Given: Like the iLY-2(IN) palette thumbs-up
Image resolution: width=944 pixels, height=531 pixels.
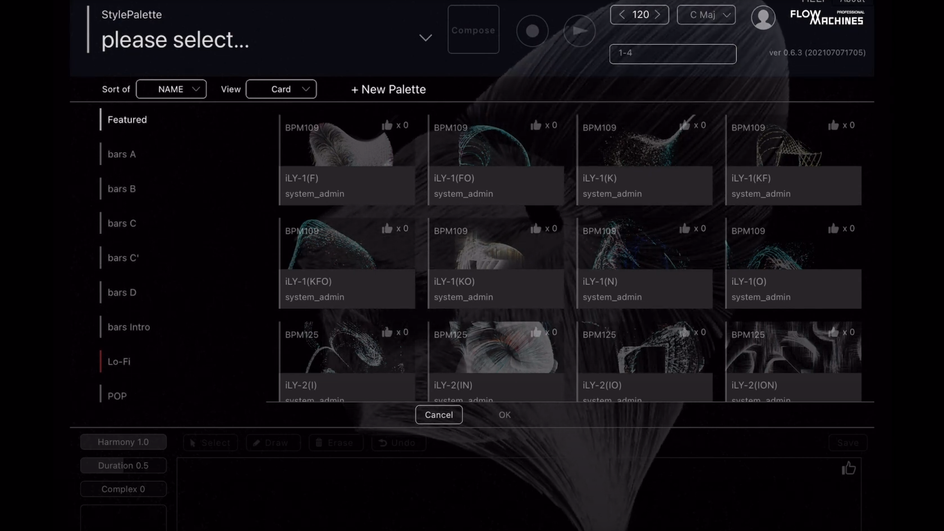Looking at the screenshot, I should pyautogui.click(x=535, y=332).
